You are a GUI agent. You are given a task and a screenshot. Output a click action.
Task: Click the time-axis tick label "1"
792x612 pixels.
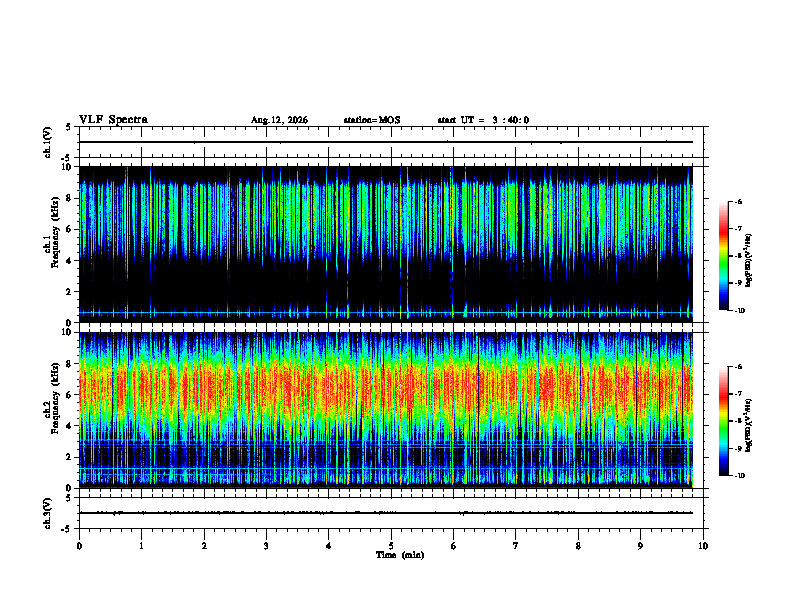click(x=141, y=546)
